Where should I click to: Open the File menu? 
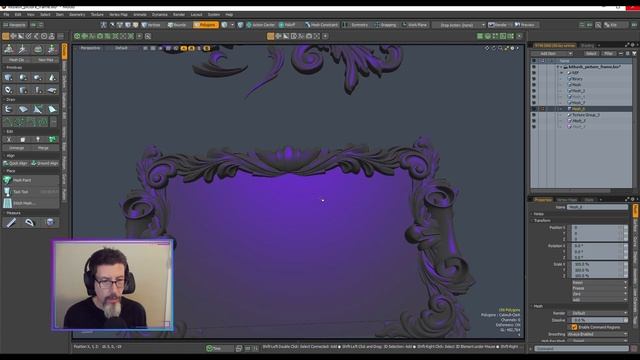pyautogui.click(x=6, y=15)
